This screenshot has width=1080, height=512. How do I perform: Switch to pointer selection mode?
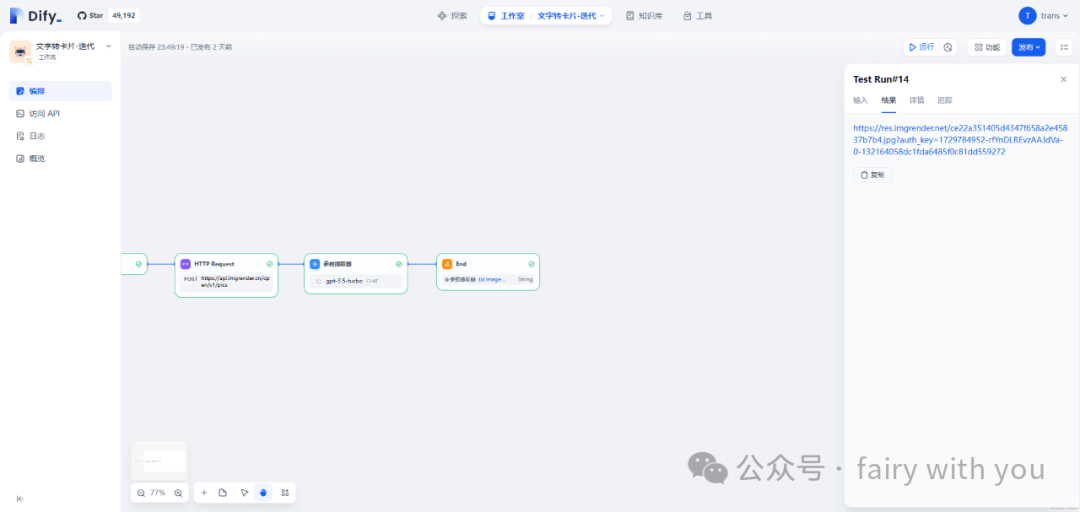tap(244, 493)
